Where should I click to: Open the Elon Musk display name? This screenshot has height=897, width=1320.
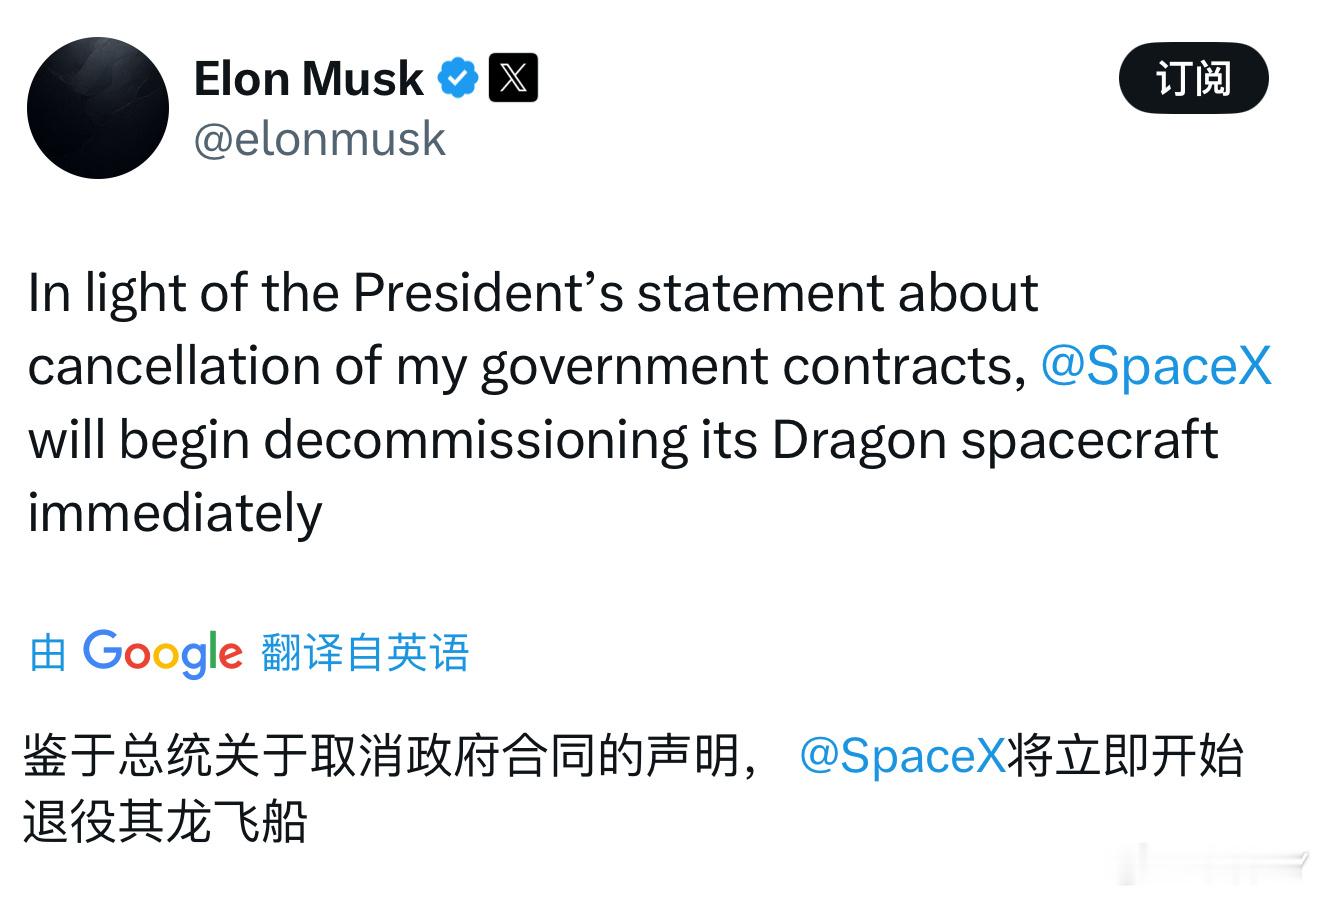(308, 78)
